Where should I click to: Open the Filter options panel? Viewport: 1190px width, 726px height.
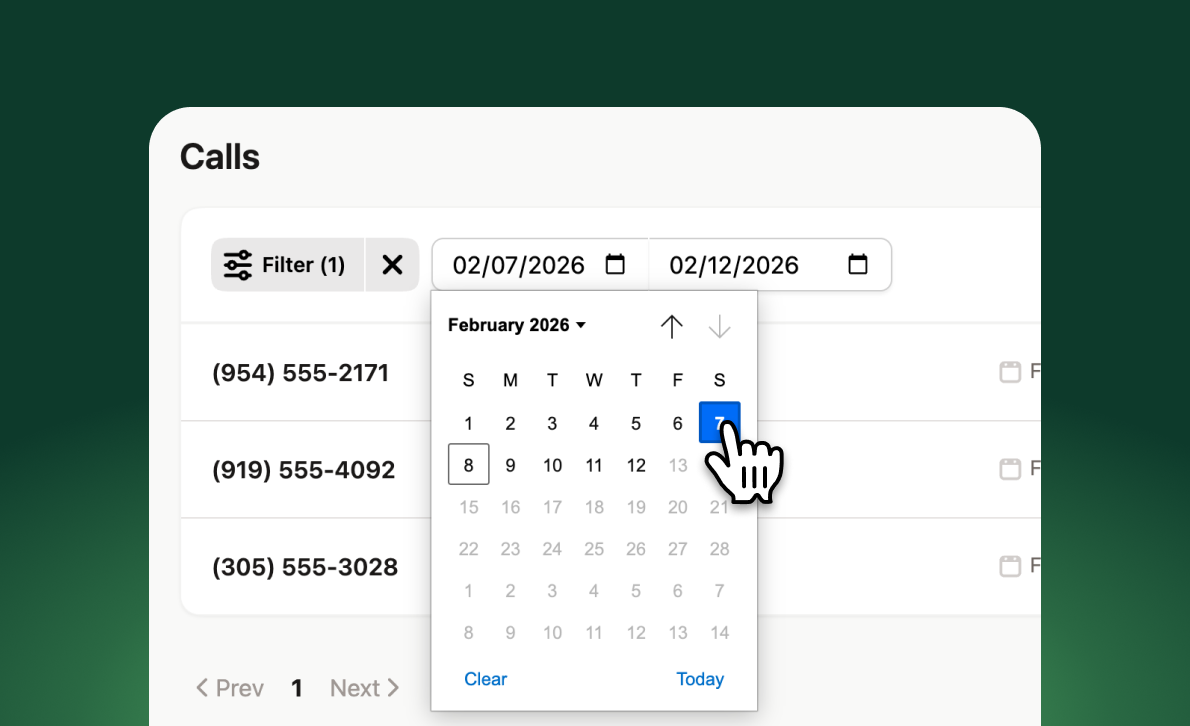(x=287, y=264)
